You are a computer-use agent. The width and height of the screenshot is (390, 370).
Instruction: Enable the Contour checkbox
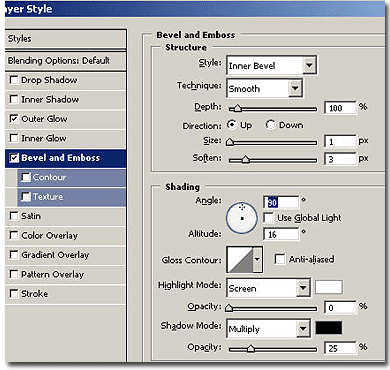pyautogui.click(x=26, y=177)
